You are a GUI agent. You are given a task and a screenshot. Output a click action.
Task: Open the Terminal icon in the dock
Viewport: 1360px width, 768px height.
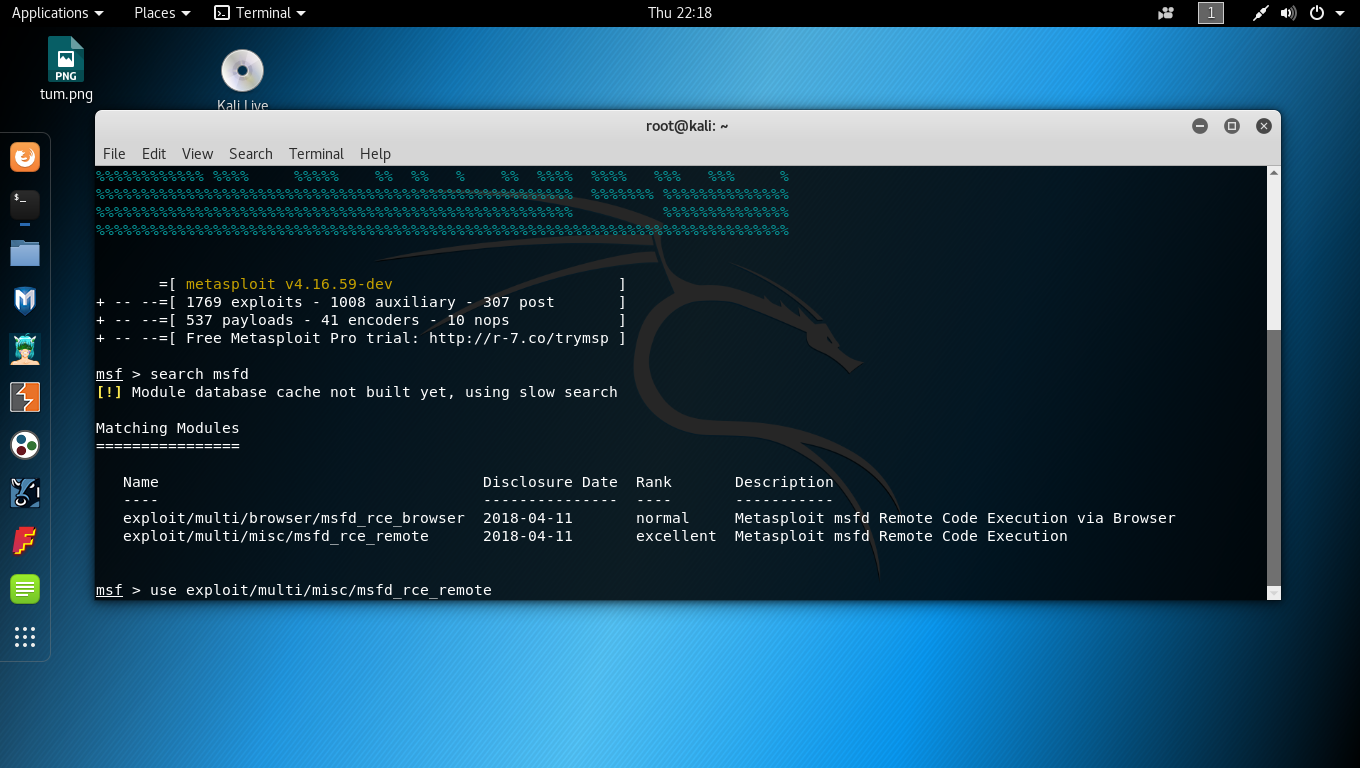pos(25,205)
